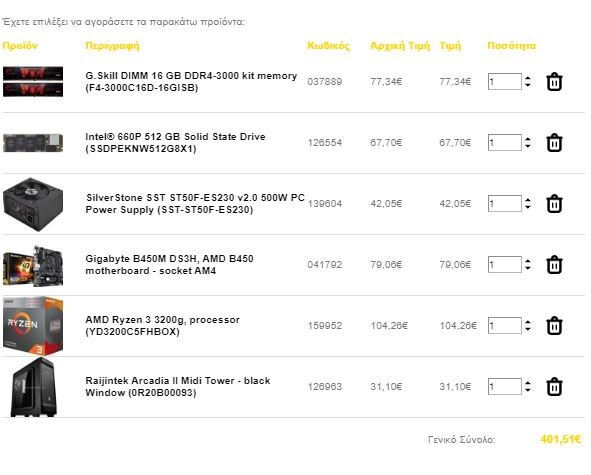The image size is (591, 475).
Task: Decrease quantity of Gigabyte B450M motherboard
Action: pyautogui.click(x=528, y=268)
